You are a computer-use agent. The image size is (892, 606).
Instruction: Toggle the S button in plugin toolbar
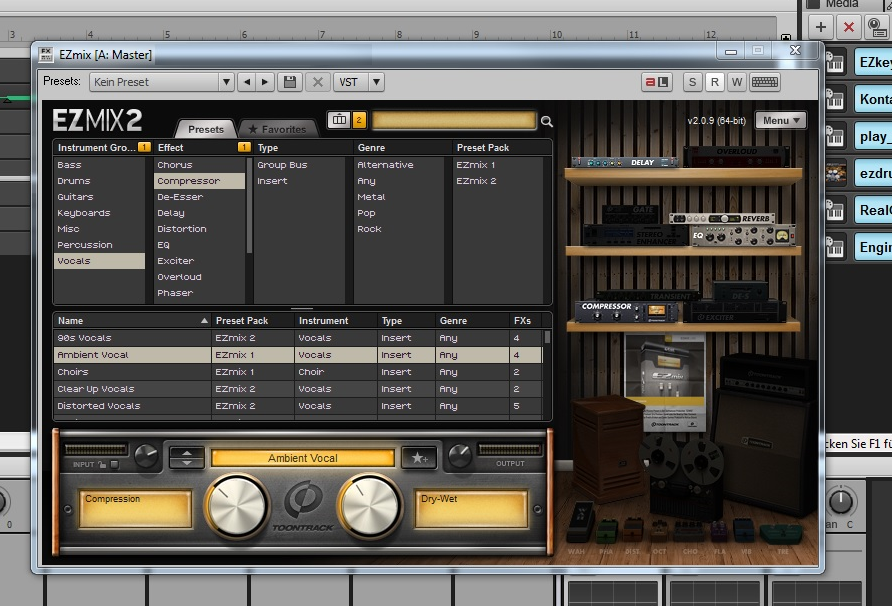click(692, 82)
